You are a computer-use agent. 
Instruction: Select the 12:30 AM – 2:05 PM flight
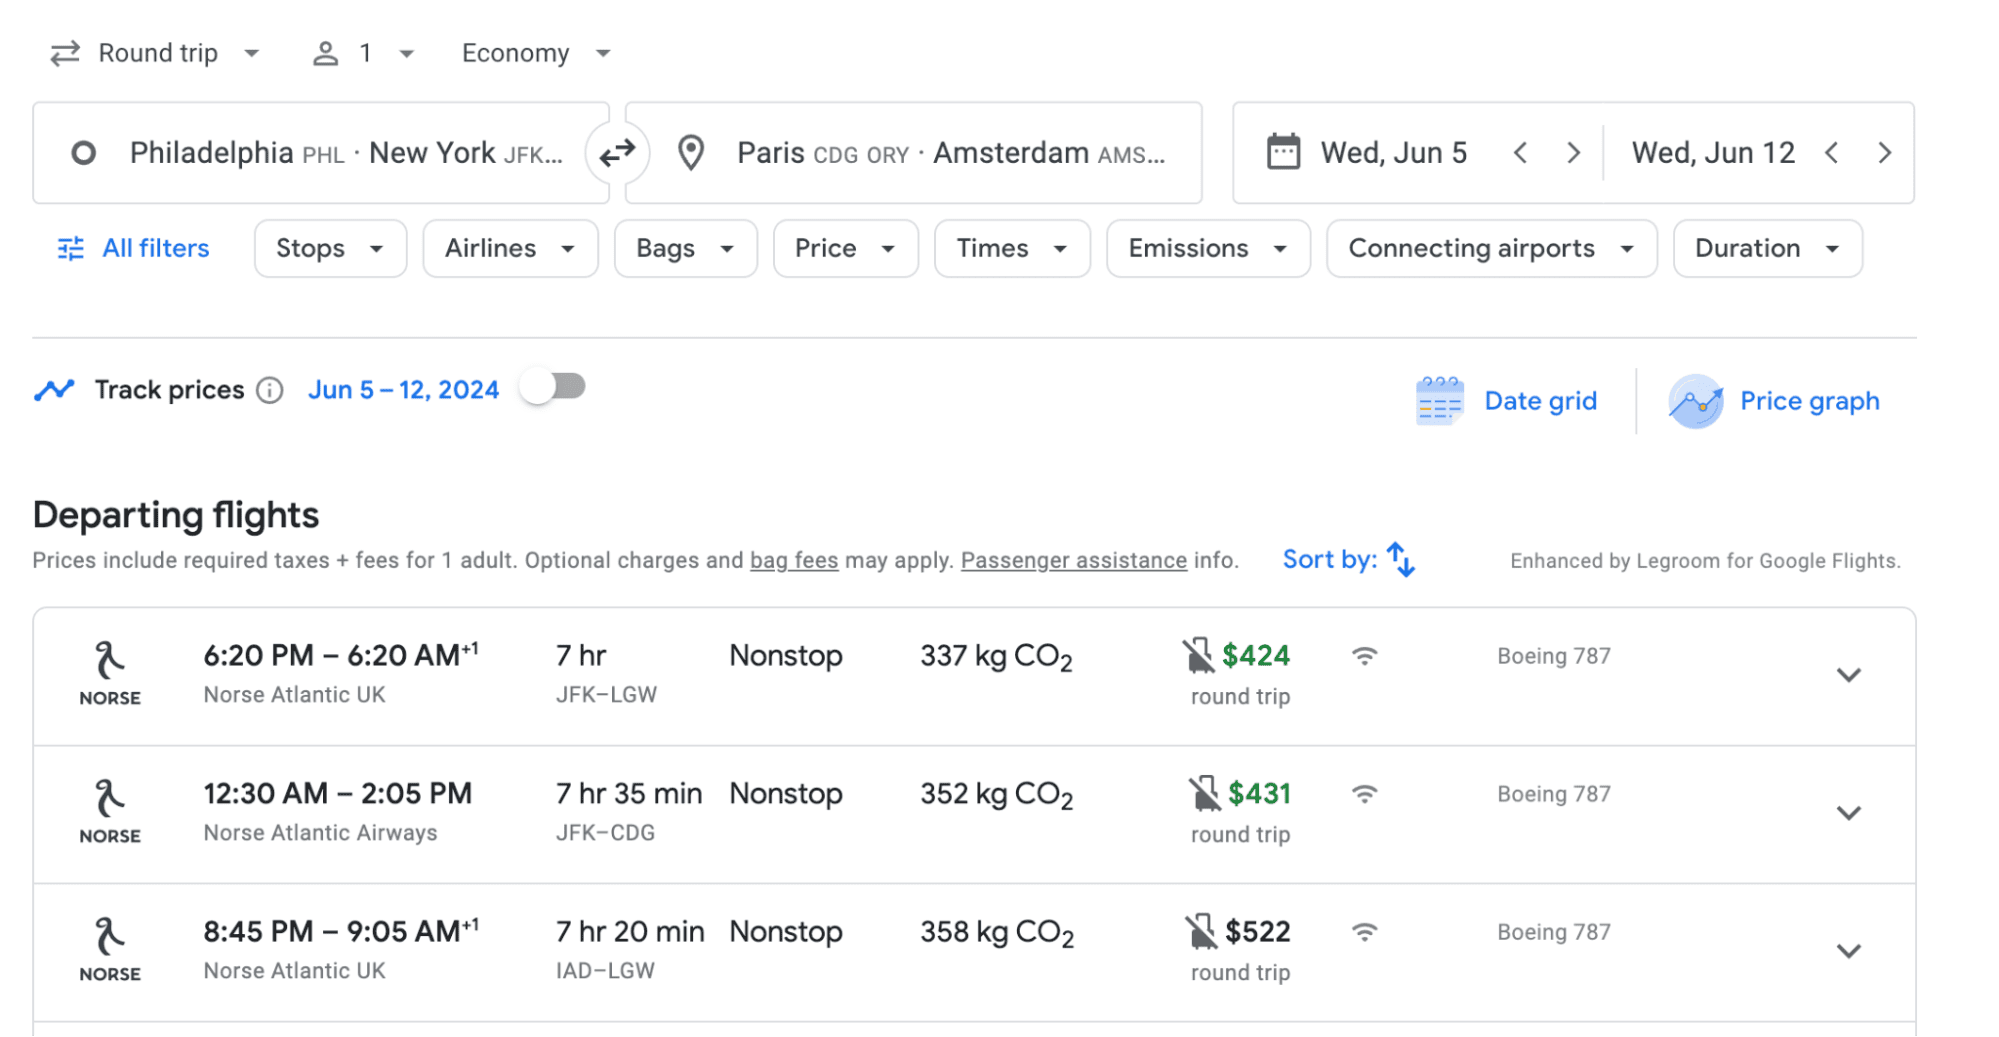974,814
